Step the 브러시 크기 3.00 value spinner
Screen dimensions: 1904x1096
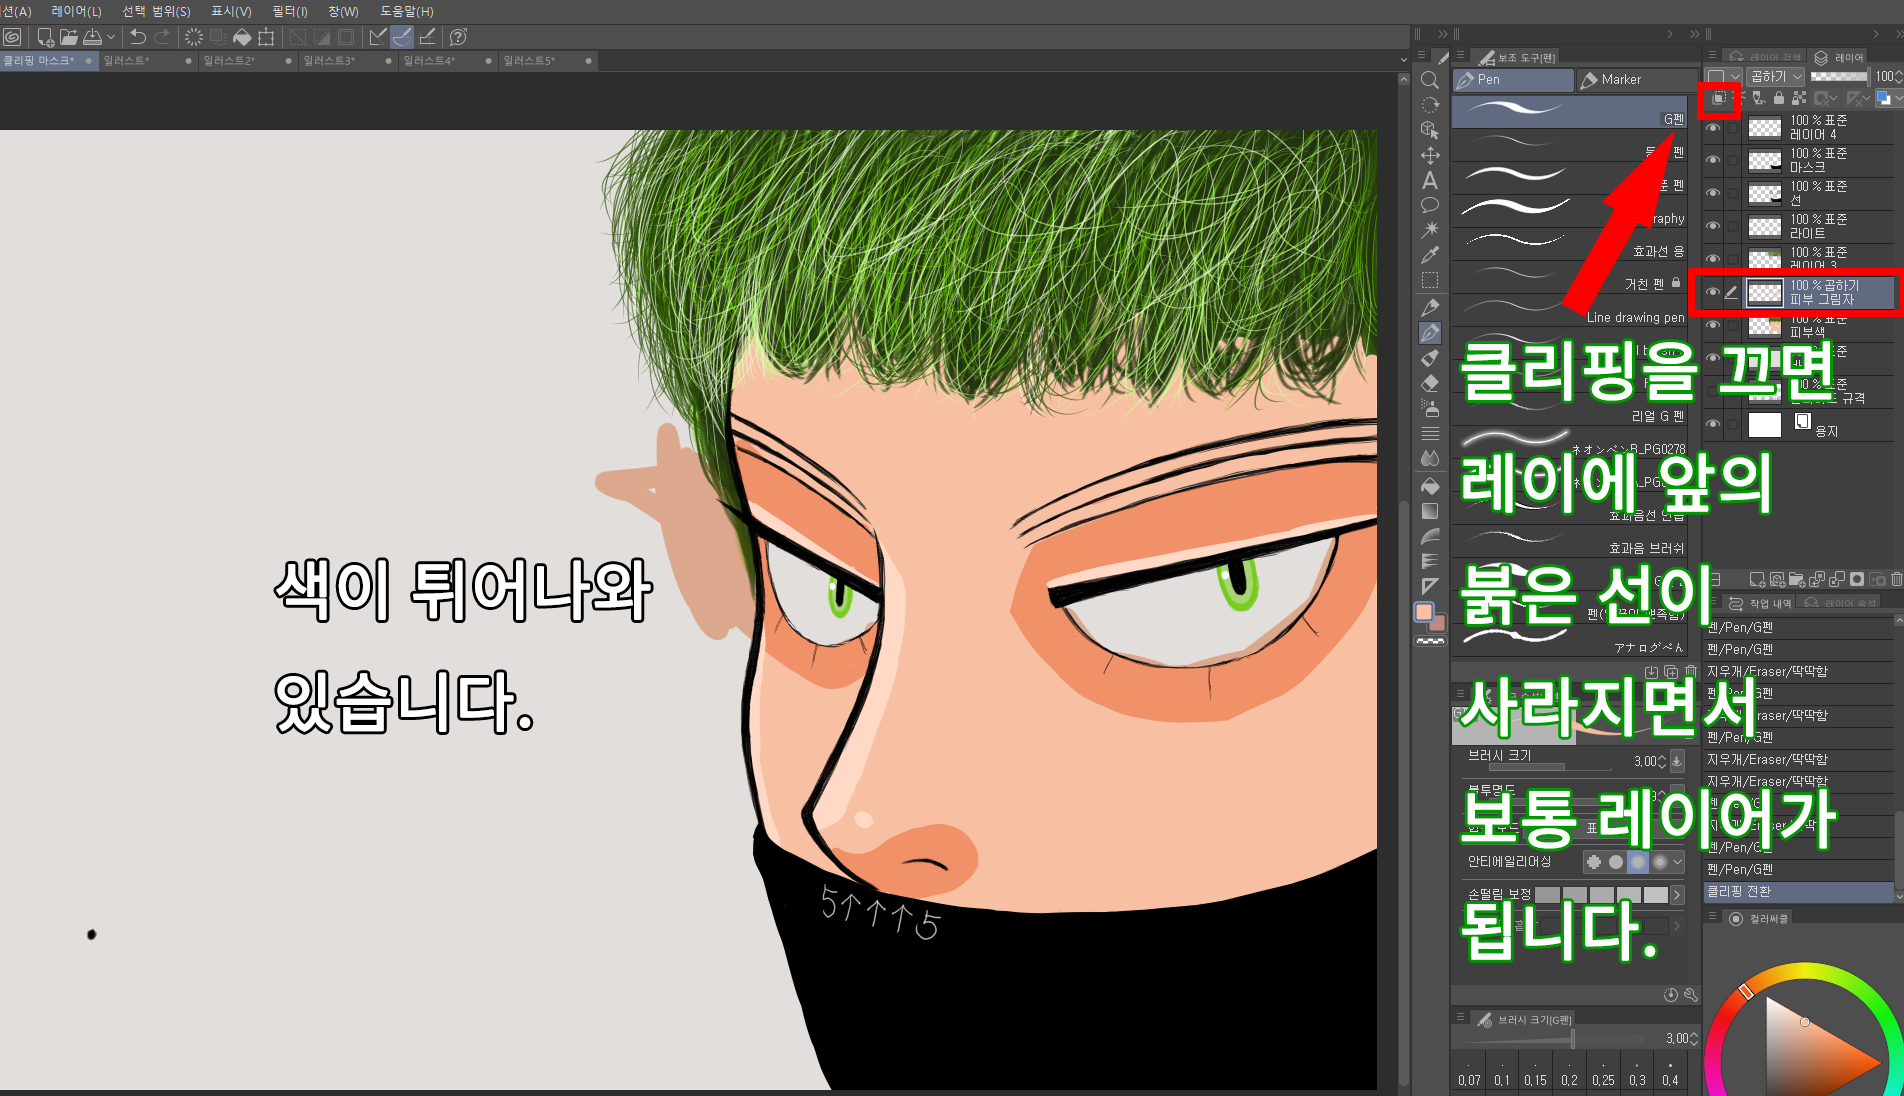click(1662, 761)
